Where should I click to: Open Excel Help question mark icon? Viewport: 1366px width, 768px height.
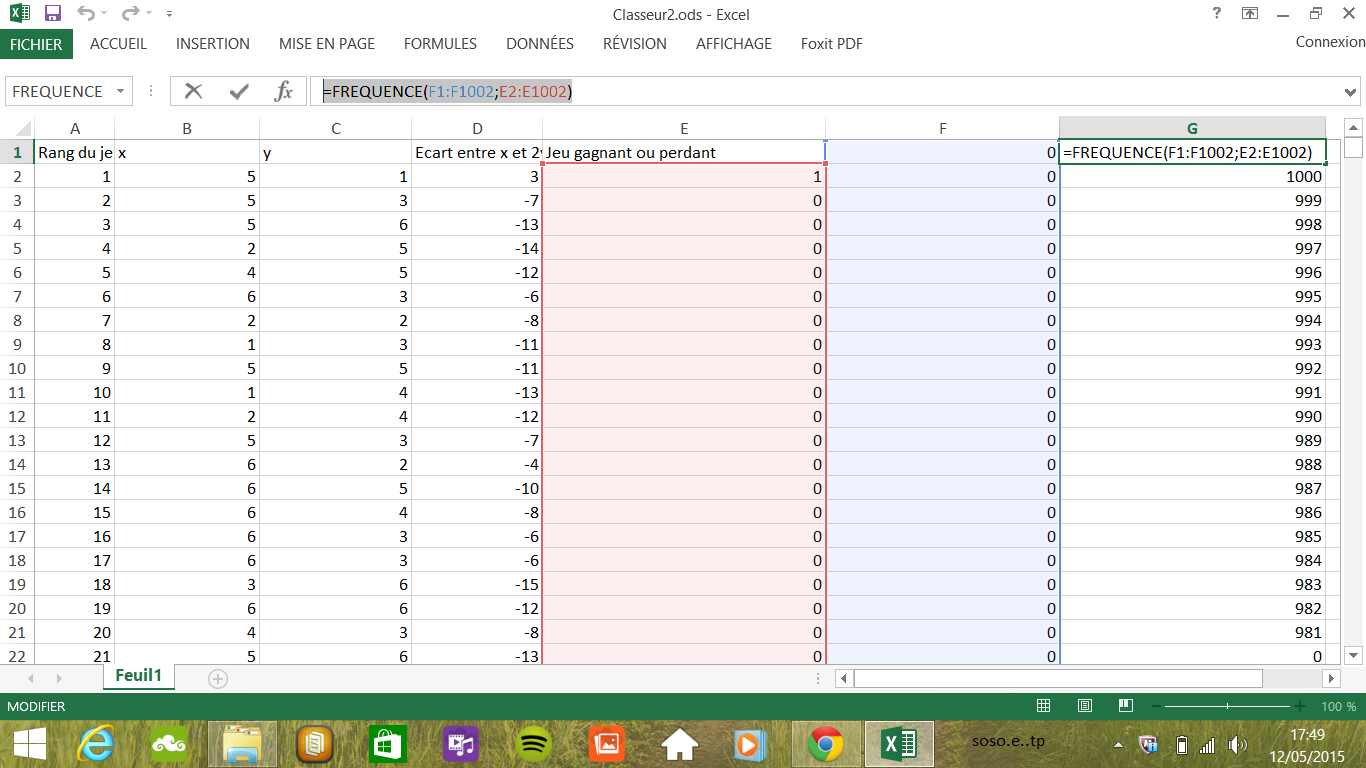point(1216,14)
